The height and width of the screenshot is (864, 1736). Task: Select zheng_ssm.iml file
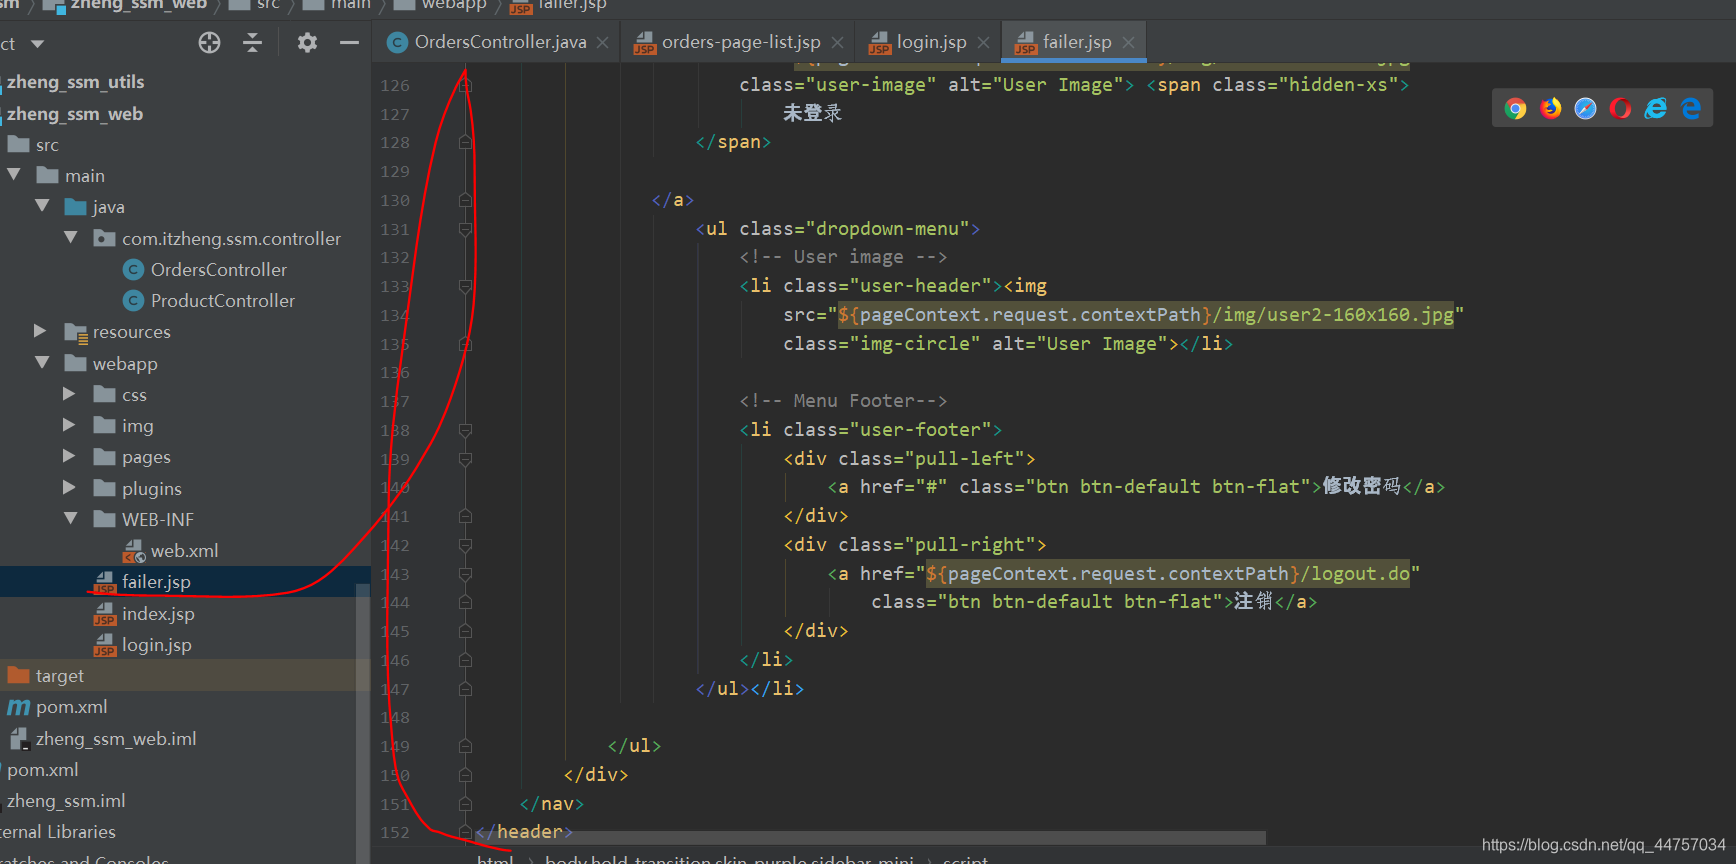point(64,800)
